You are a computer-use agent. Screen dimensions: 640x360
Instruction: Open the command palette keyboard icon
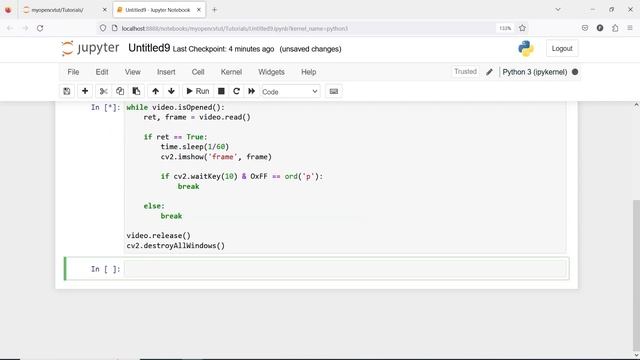click(x=334, y=91)
